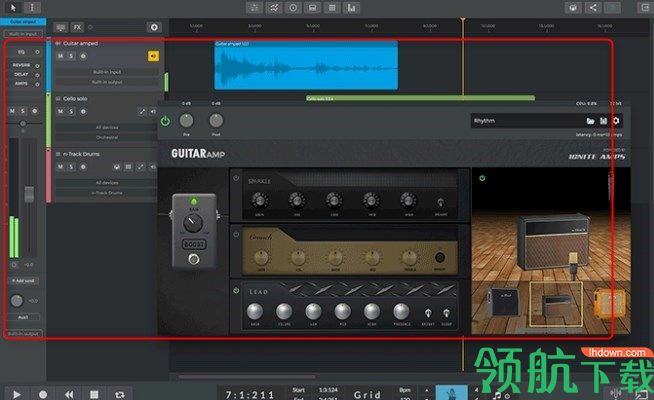Open drum pad icon on n-Track Drums track
Image resolution: width=654 pixels, height=400 pixels.
117,167
